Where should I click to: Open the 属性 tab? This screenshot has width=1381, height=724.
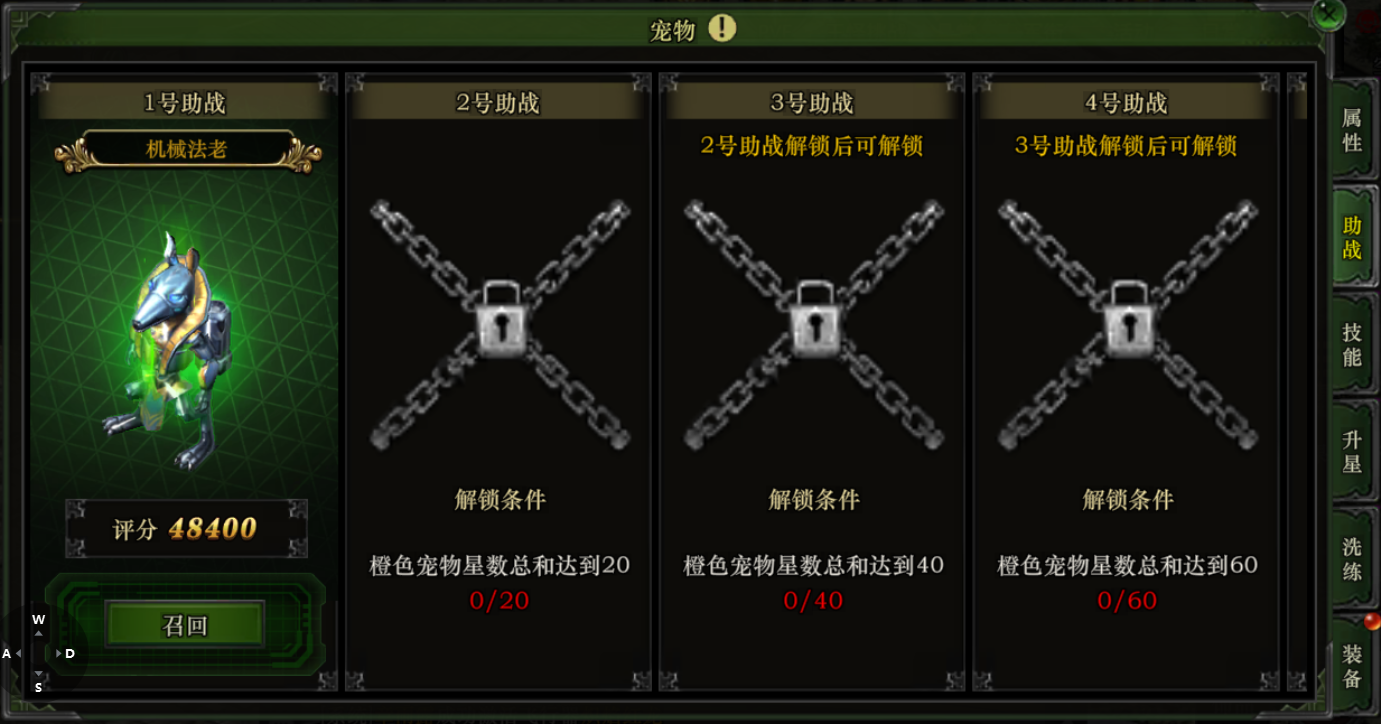1352,130
